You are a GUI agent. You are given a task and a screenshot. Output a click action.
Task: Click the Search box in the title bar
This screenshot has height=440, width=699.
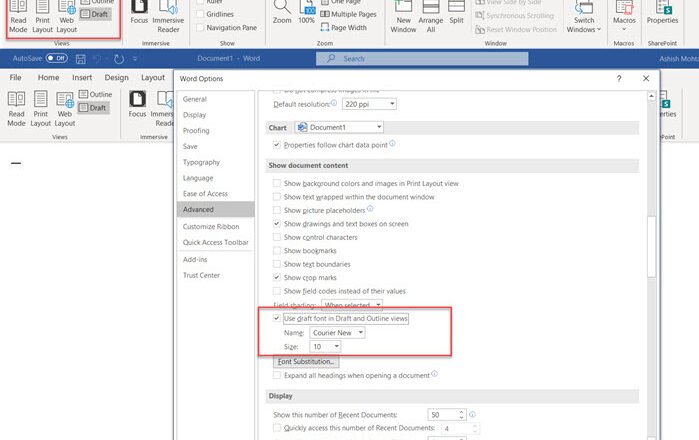click(x=422, y=59)
